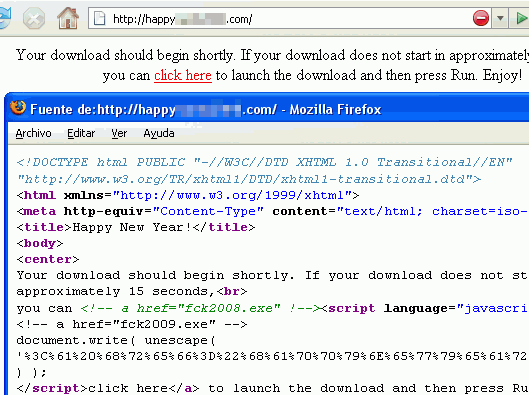529x395 pixels.
Task: Click the fck2009.exe comment line
Action: point(132,325)
